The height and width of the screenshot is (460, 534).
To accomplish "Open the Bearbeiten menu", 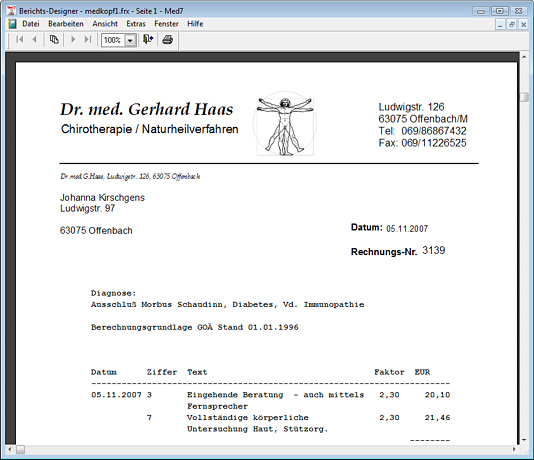I will click(66, 24).
